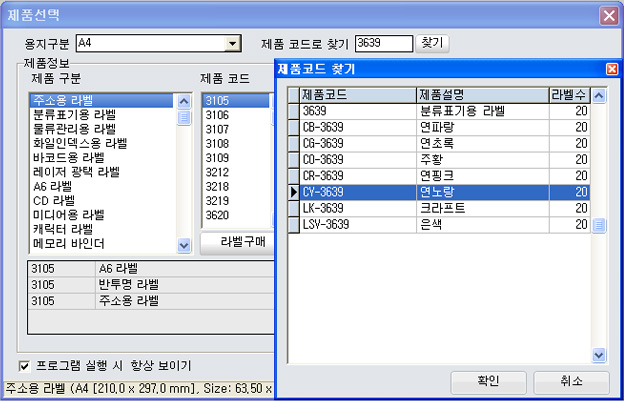Screen dimensions: 624x401
Task: Select product code 3106
Action: pyautogui.click(x=235, y=115)
